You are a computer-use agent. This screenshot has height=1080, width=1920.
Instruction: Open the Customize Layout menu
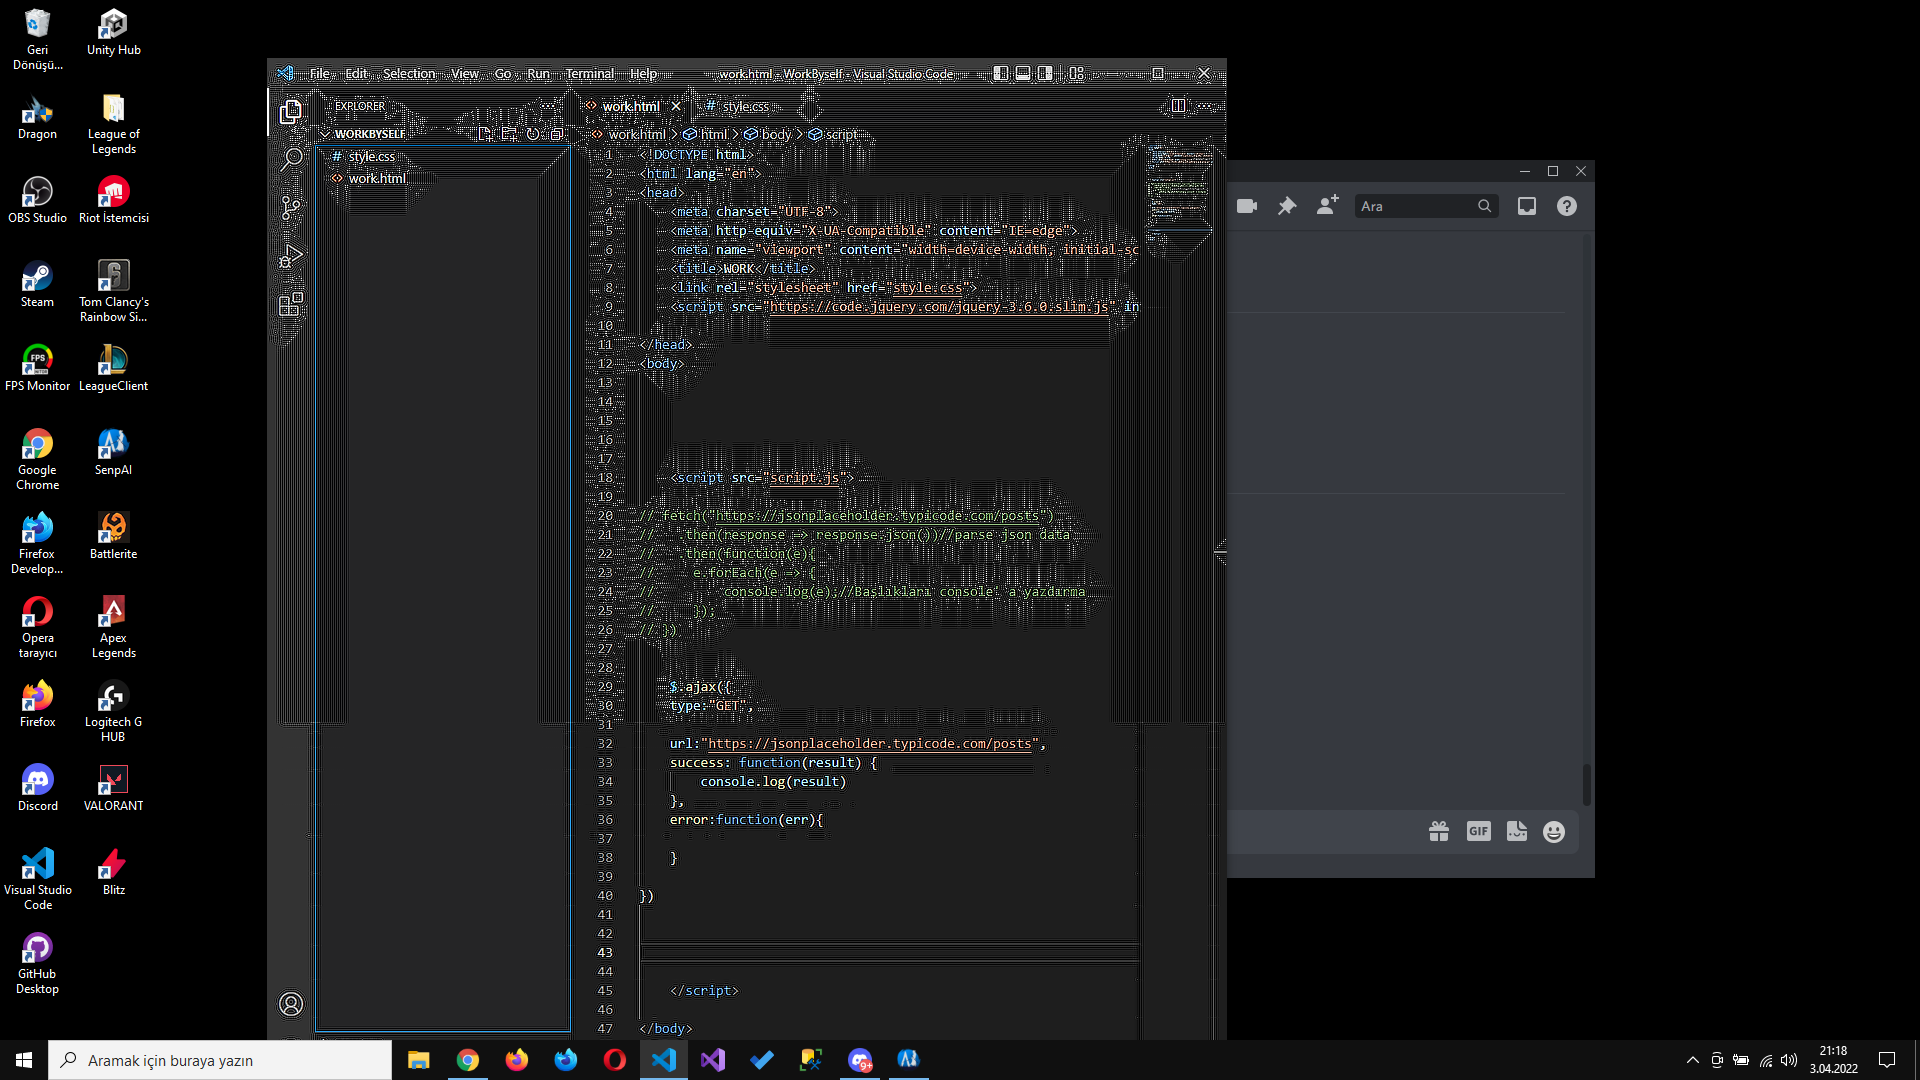point(1077,73)
